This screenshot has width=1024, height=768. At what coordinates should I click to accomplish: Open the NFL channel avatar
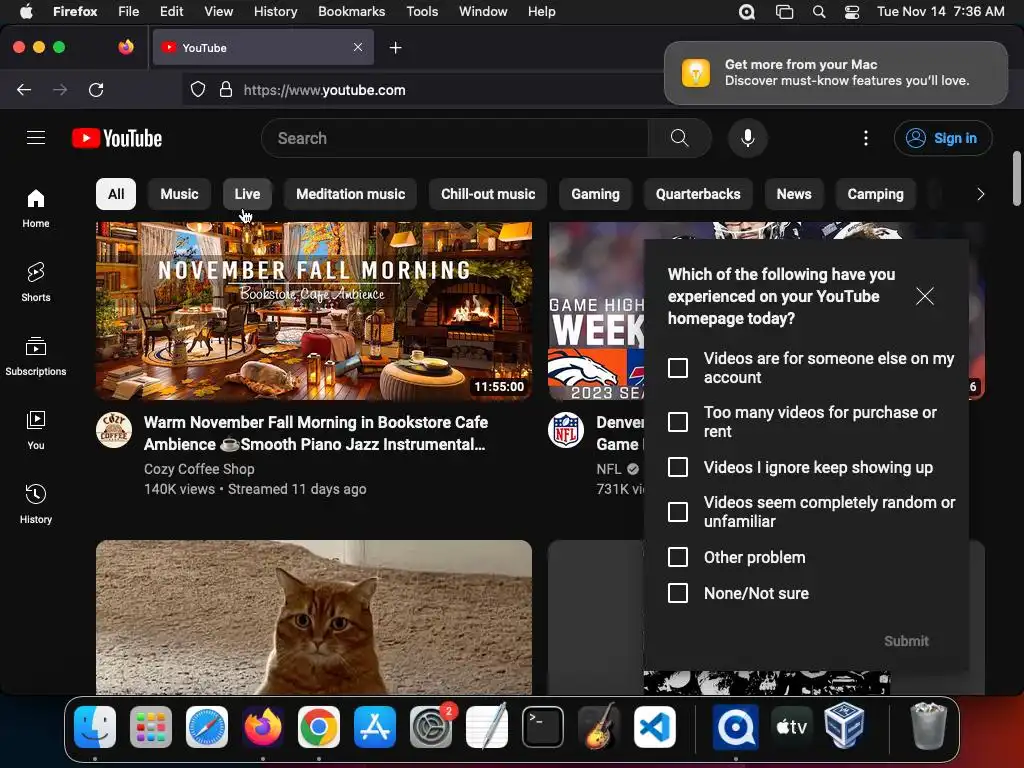coord(566,430)
